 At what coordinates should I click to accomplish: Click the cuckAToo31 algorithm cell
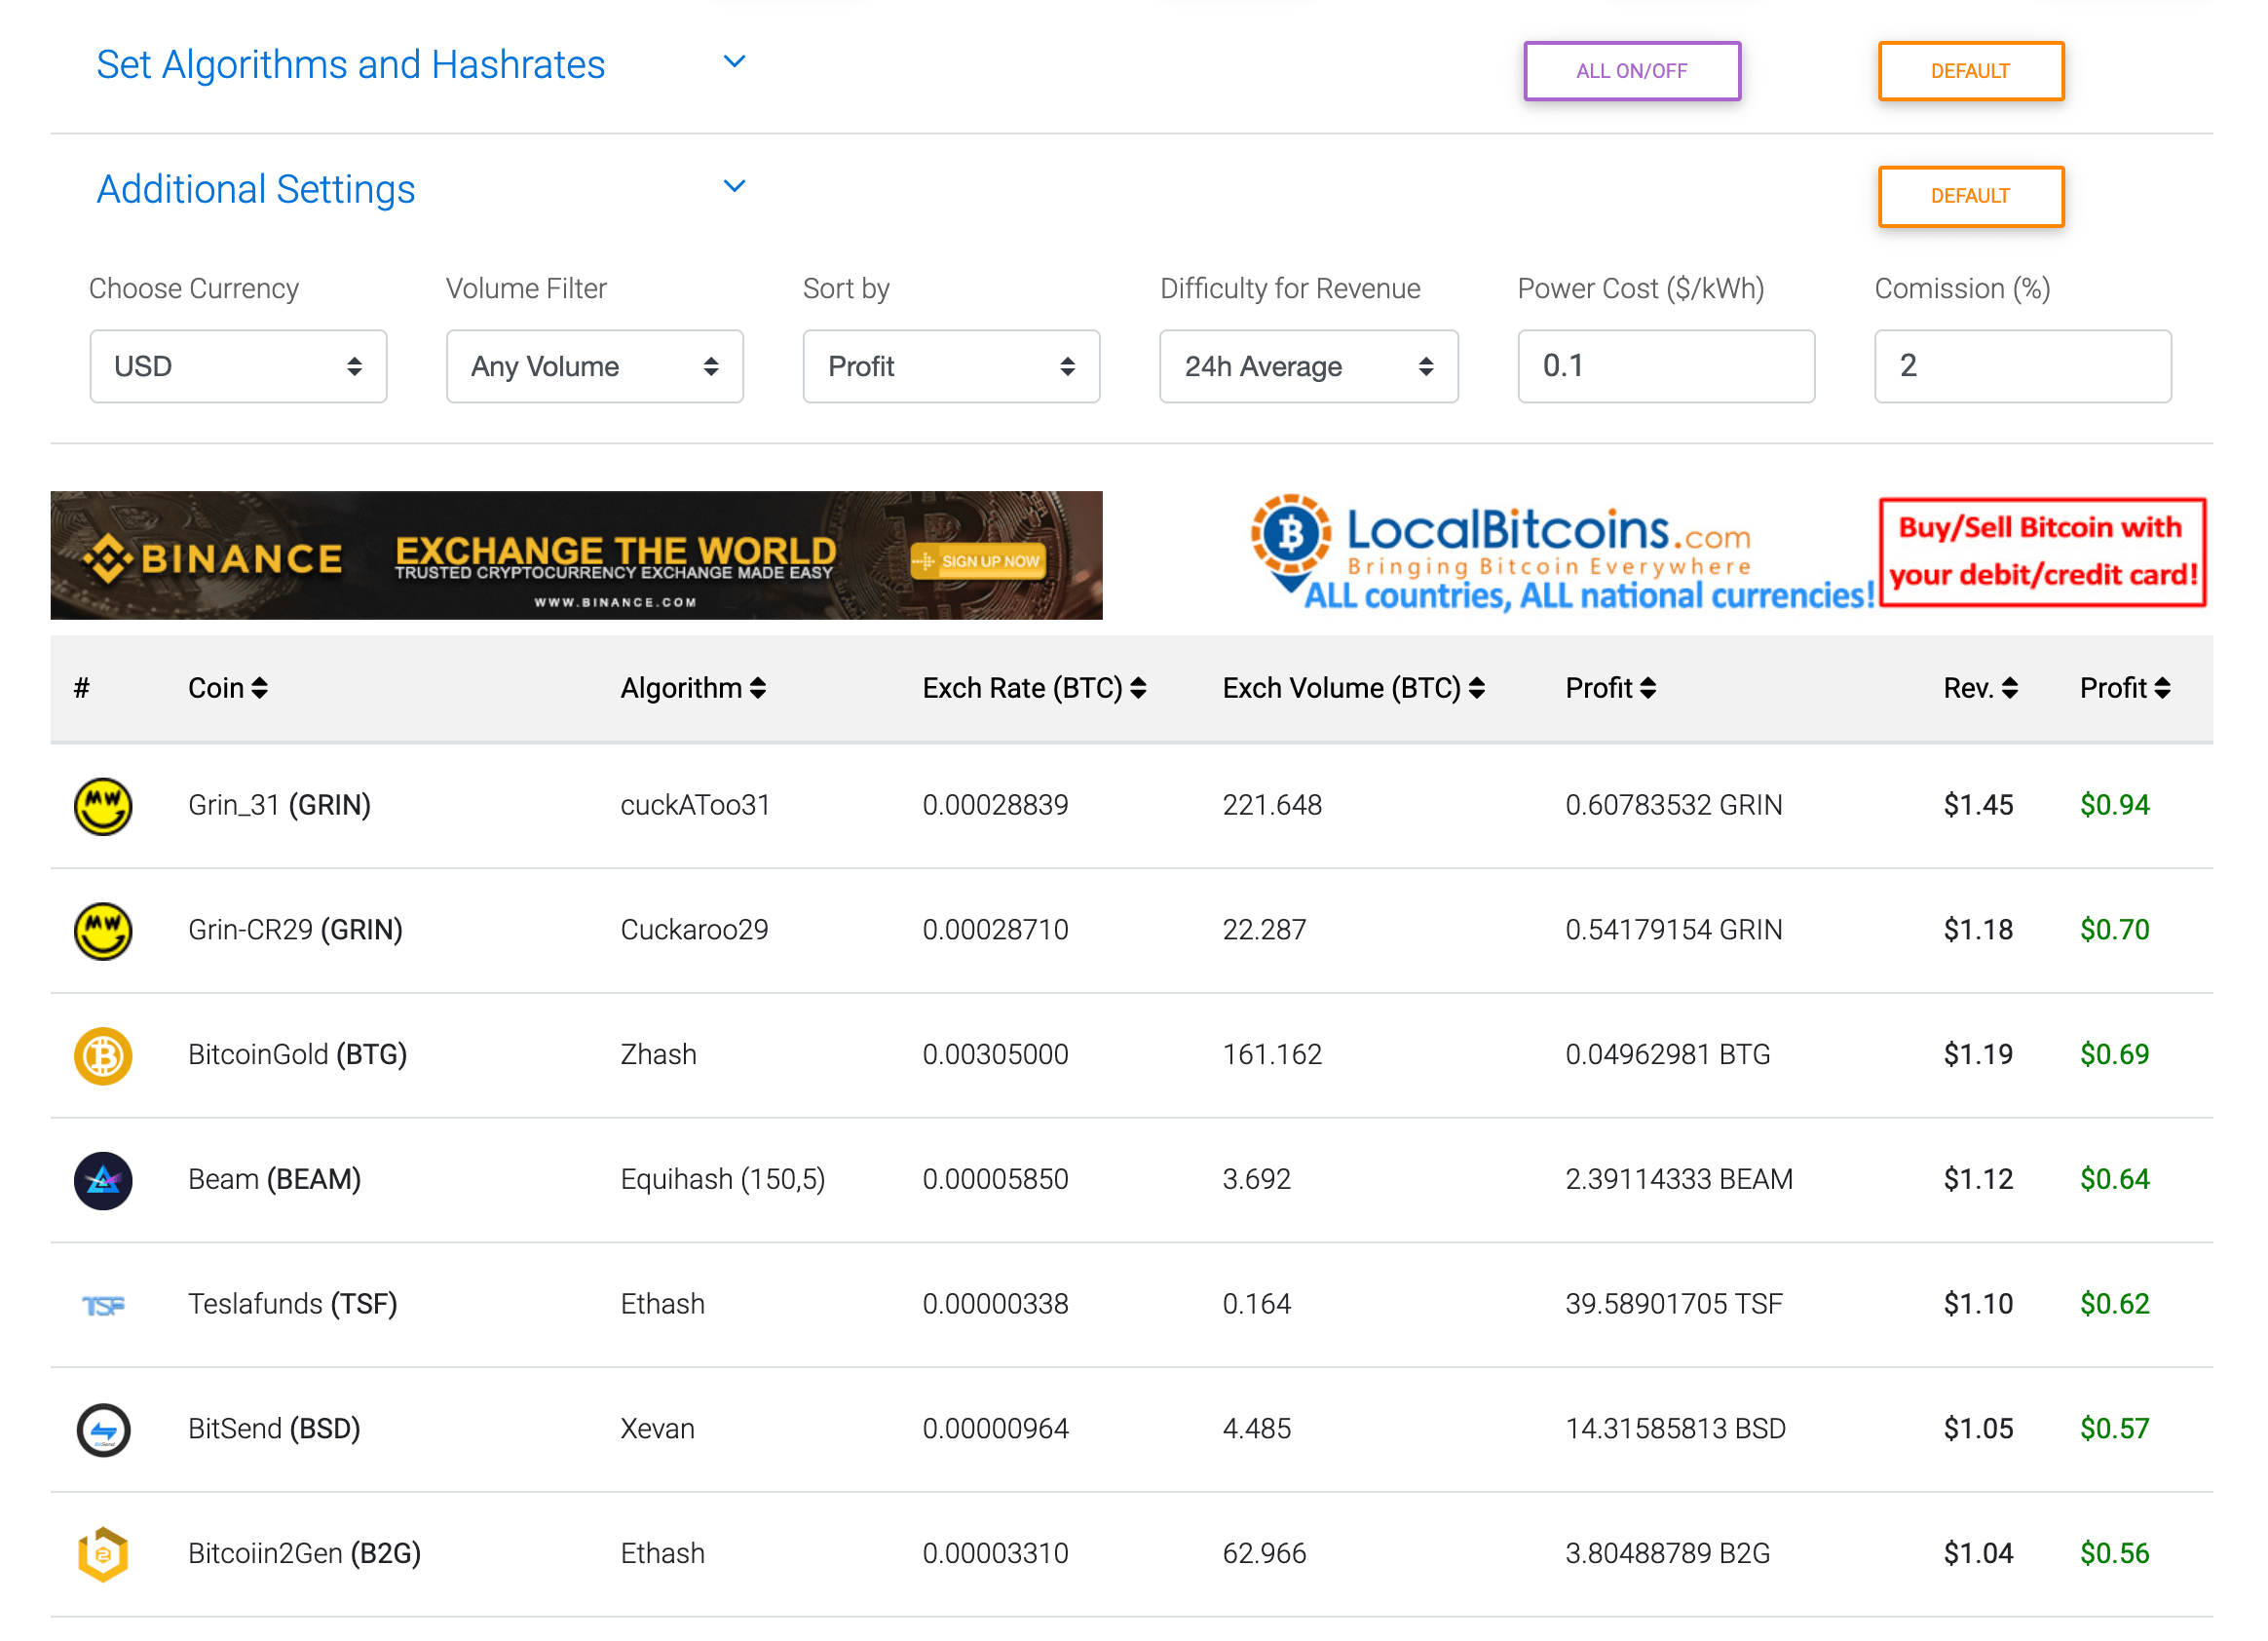[x=696, y=806]
